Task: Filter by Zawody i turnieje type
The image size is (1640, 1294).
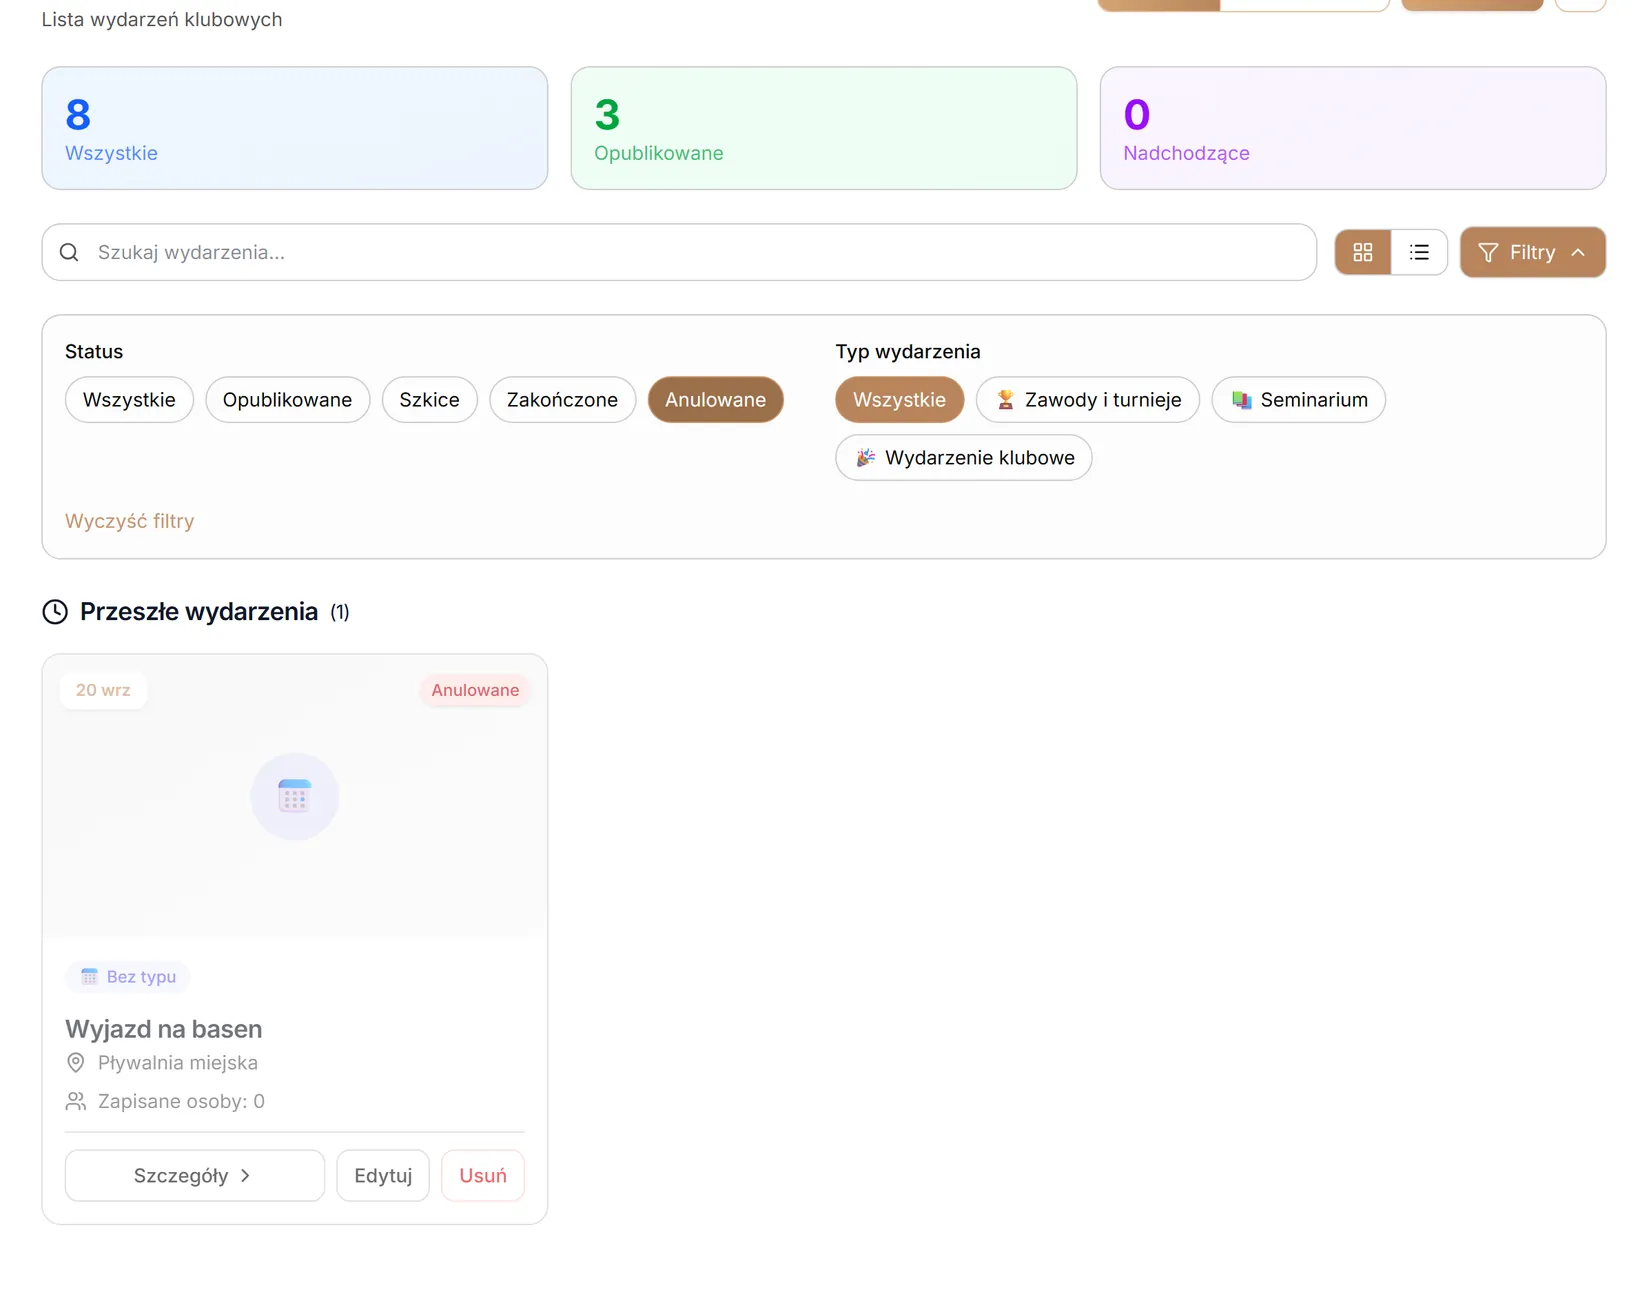Action: pyautogui.click(x=1088, y=400)
